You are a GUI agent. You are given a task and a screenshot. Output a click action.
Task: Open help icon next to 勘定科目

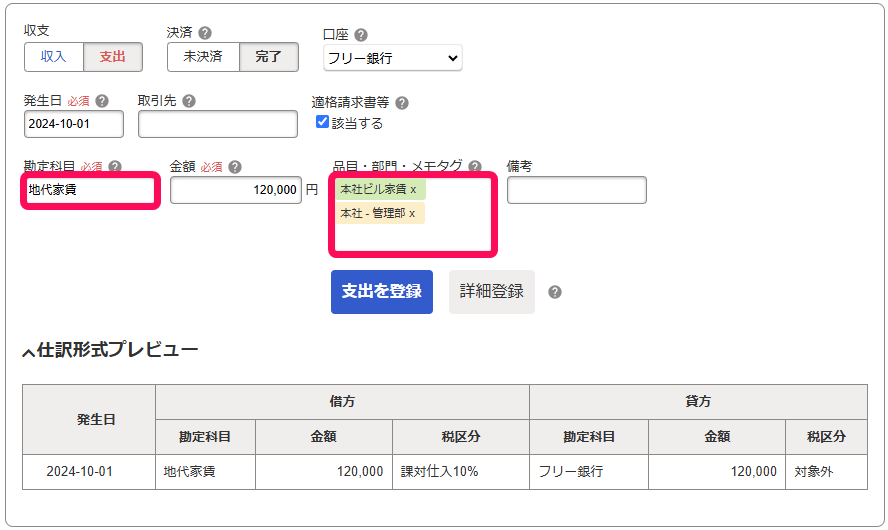pos(115,166)
